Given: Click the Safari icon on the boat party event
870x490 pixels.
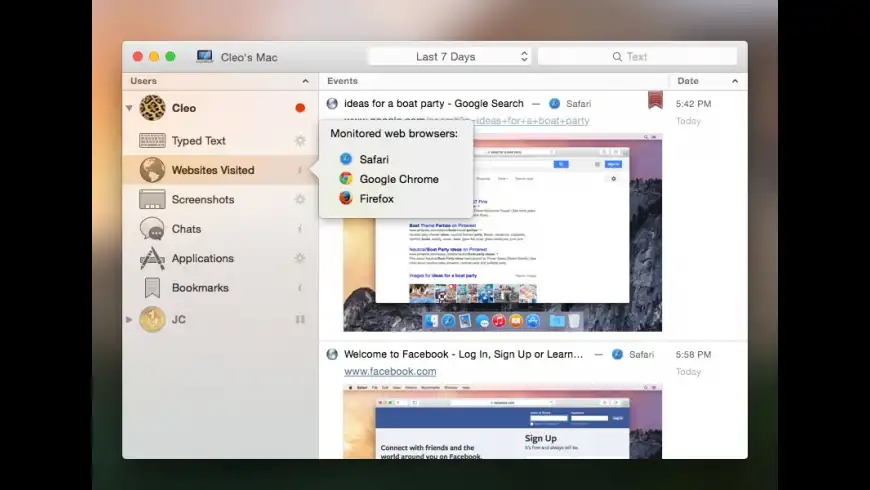Looking at the screenshot, I should coord(554,104).
